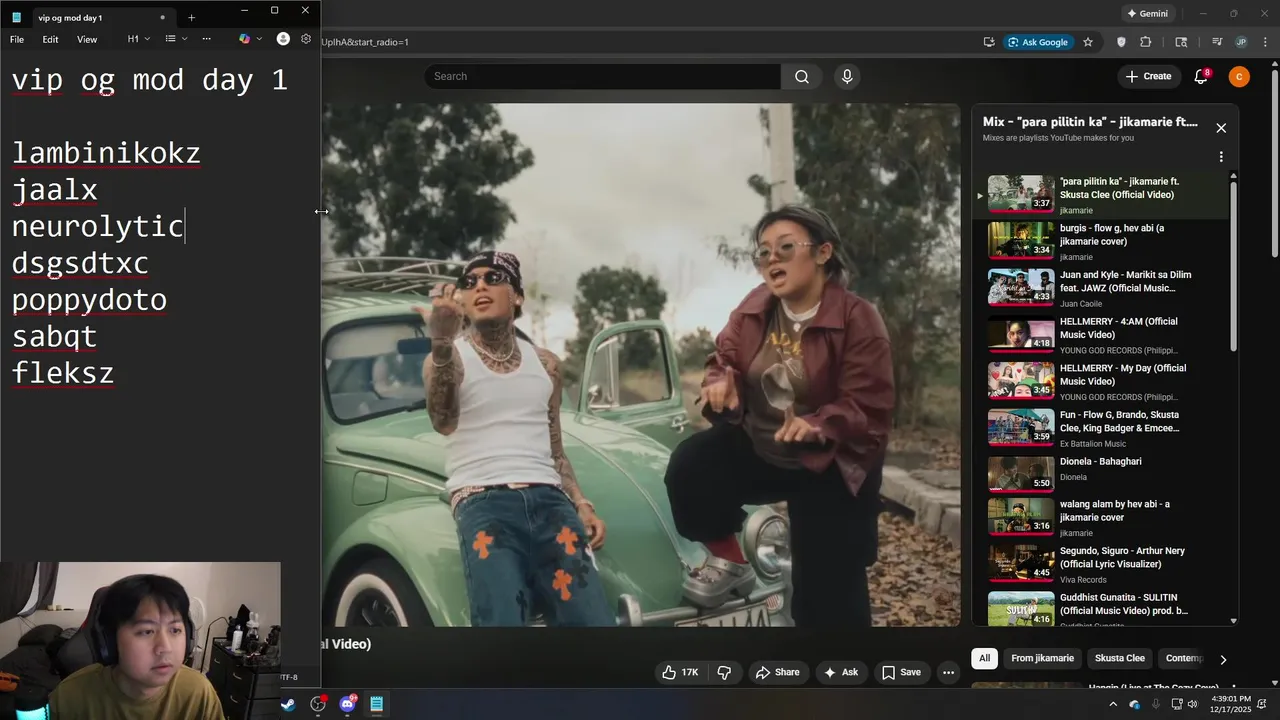Play 'Segundo, Siguro - Arthur Nery' video
Screen dimensions: 1280x720
(x=1100, y=564)
